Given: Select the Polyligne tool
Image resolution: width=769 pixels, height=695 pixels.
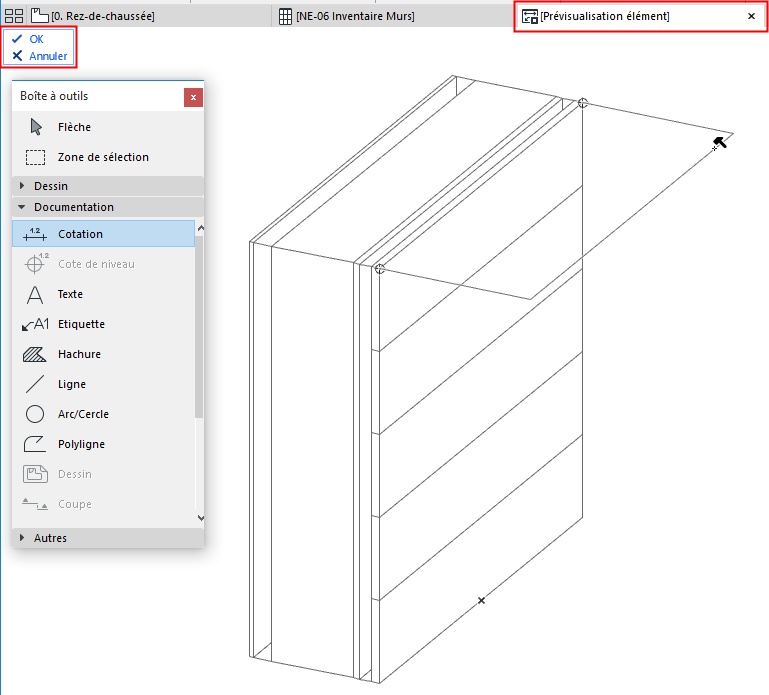Looking at the screenshot, I should coord(103,443).
